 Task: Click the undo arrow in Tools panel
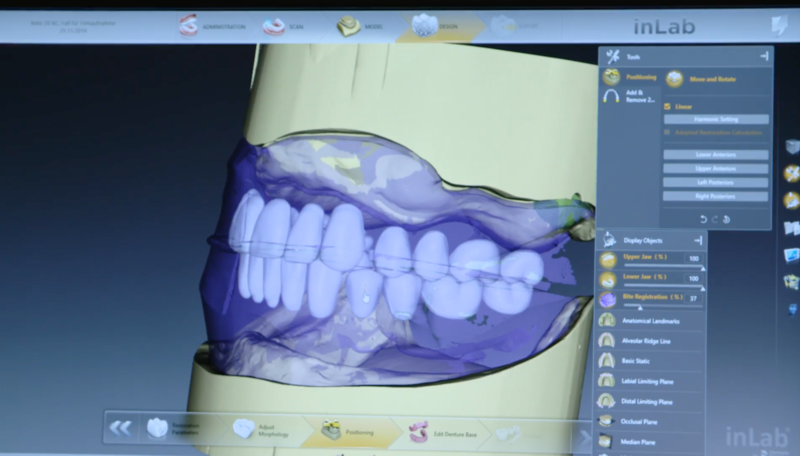(x=704, y=219)
